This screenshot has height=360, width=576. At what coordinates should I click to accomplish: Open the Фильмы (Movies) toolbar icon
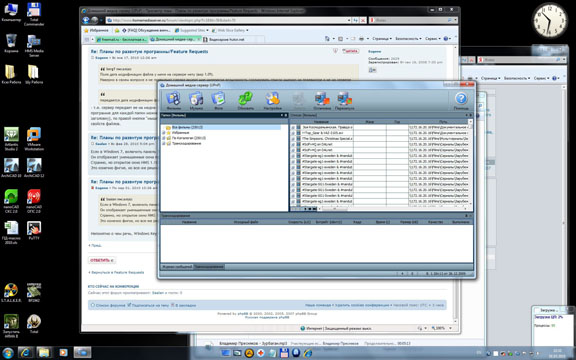[173, 101]
